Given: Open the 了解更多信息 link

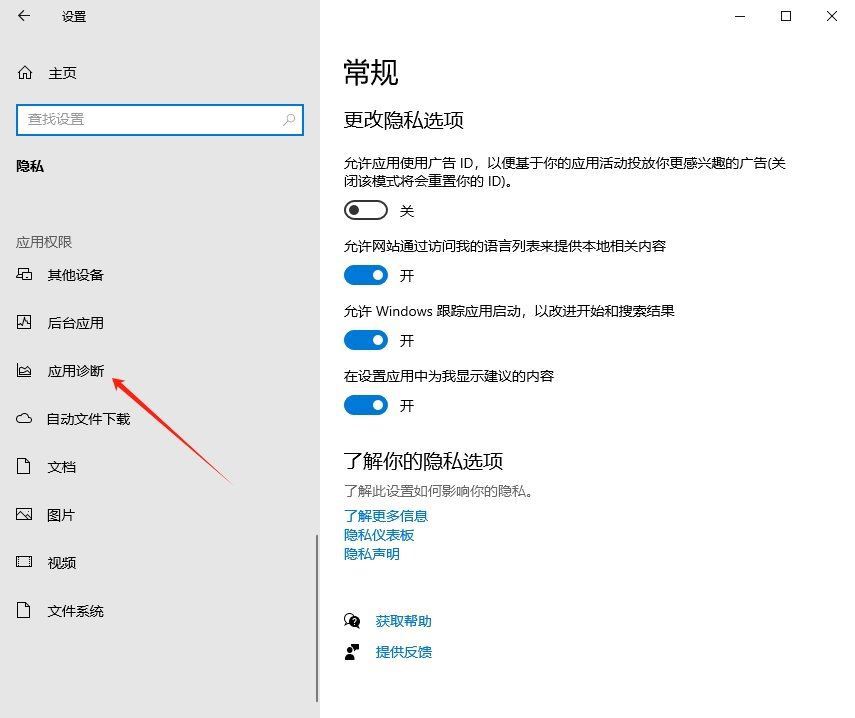Looking at the screenshot, I should 386,516.
